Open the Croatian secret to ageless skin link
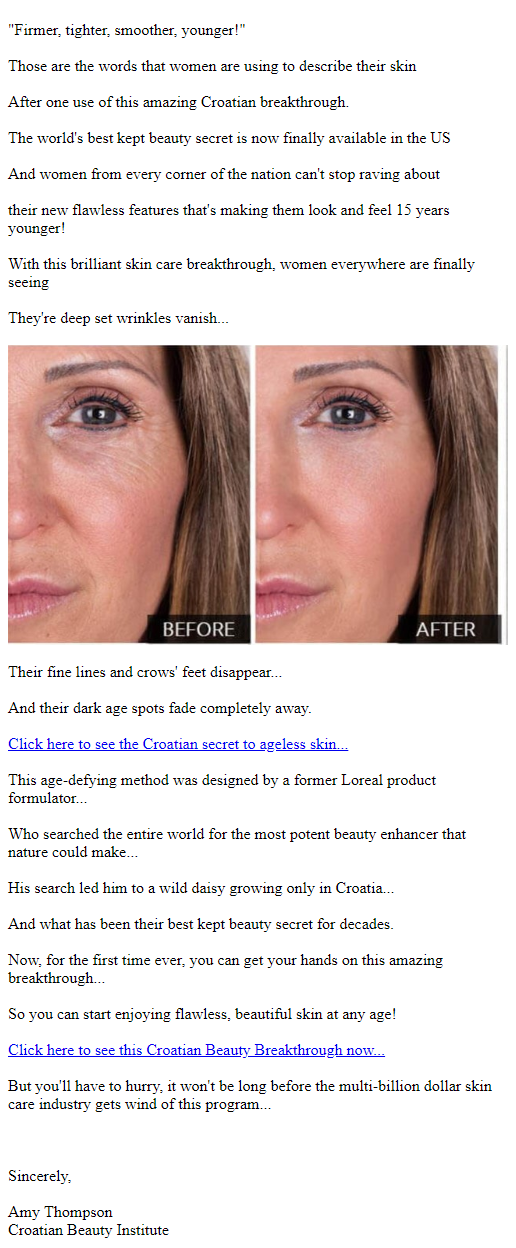This screenshot has width=516, height=1248. point(178,744)
